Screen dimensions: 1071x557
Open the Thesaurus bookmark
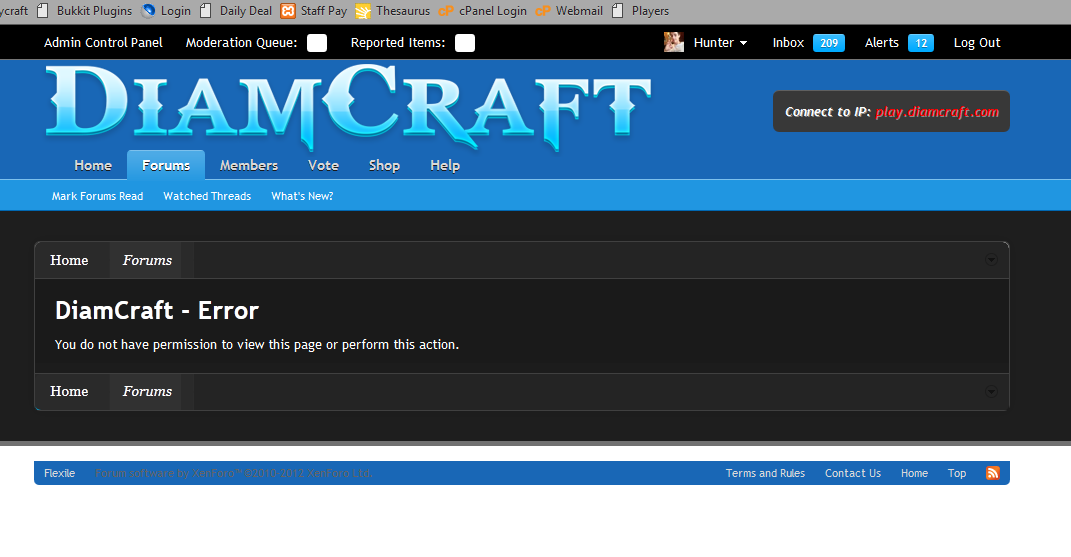pyautogui.click(x=402, y=11)
